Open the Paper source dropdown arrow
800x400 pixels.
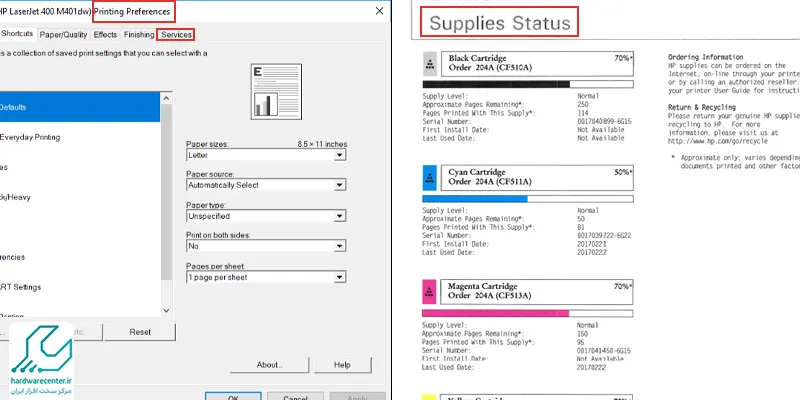[340, 185]
